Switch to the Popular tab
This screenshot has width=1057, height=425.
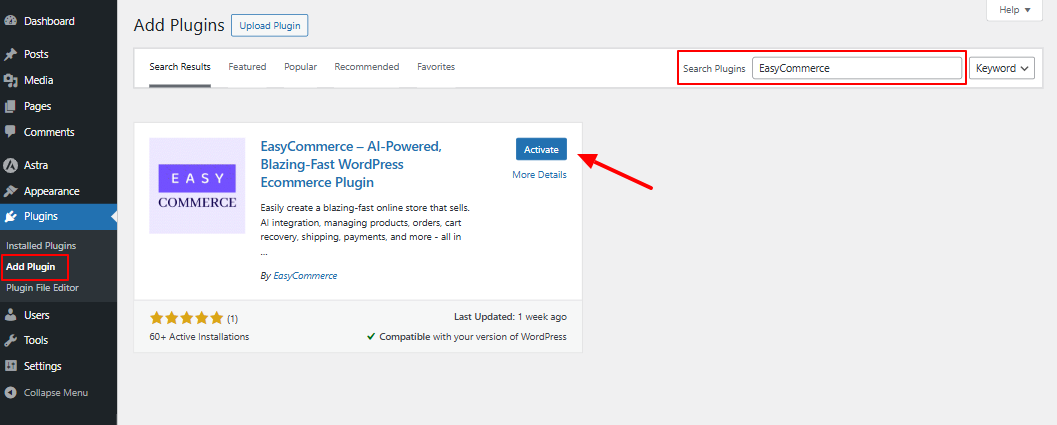click(301, 67)
